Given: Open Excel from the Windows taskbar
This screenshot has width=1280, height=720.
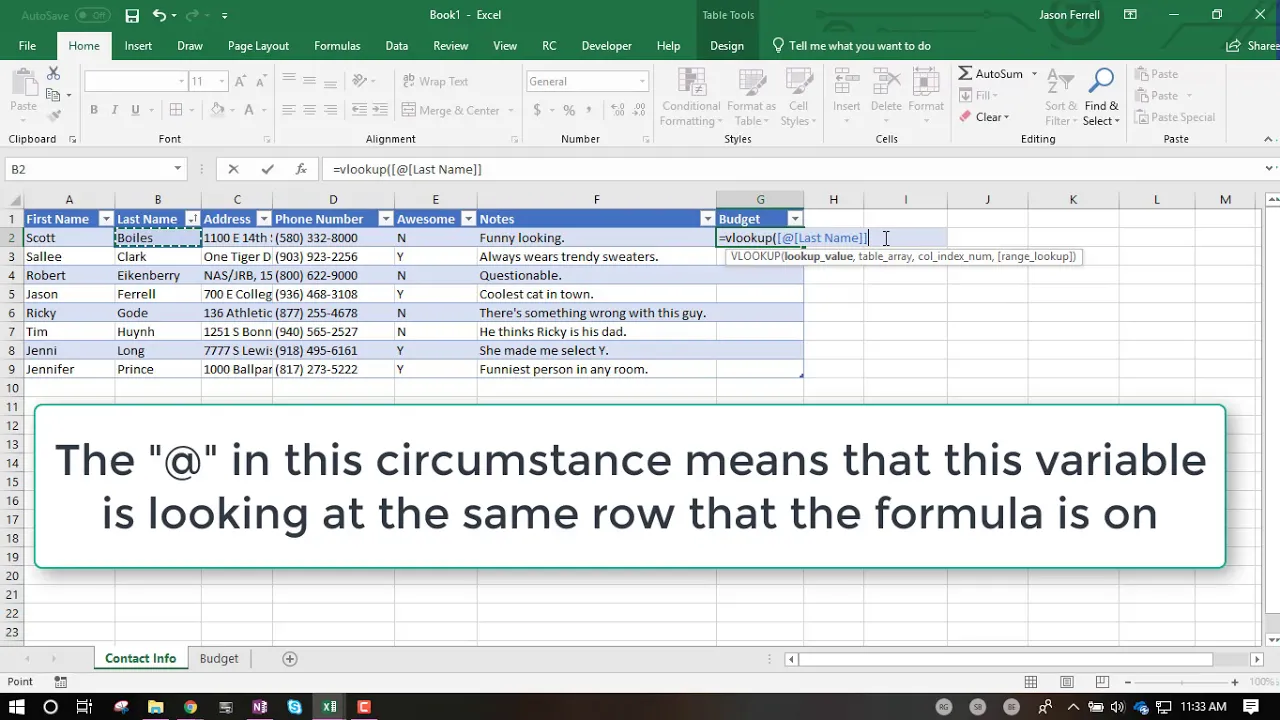Looking at the screenshot, I should point(329,707).
